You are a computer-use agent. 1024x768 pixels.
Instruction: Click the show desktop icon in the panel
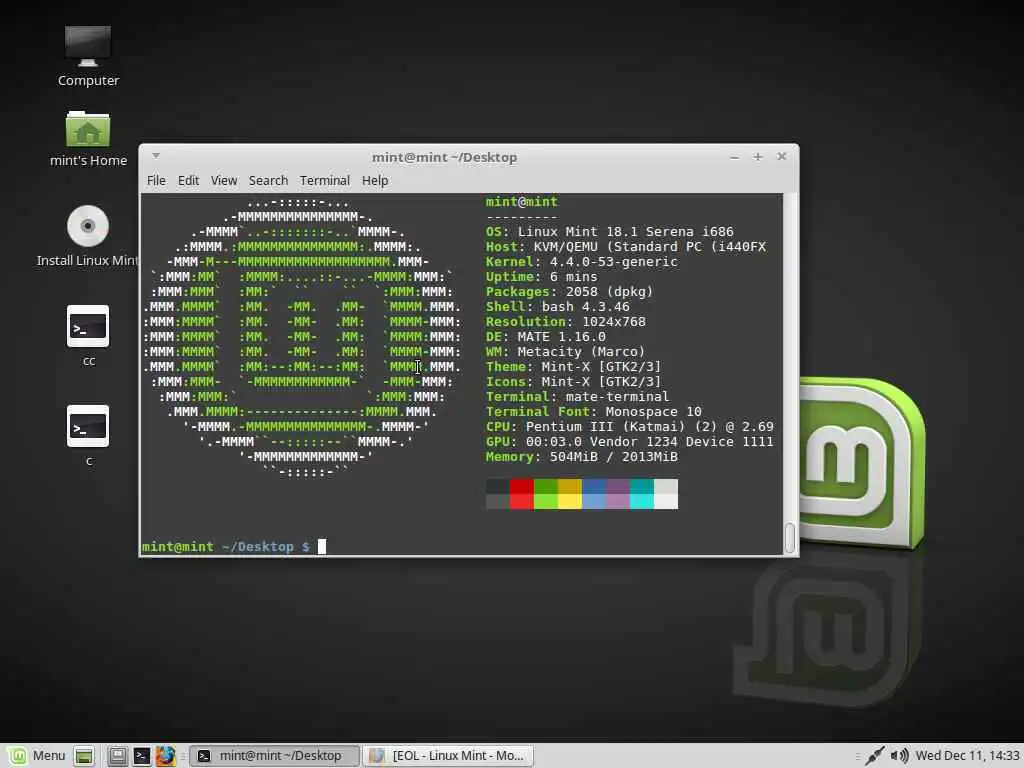(x=84, y=756)
